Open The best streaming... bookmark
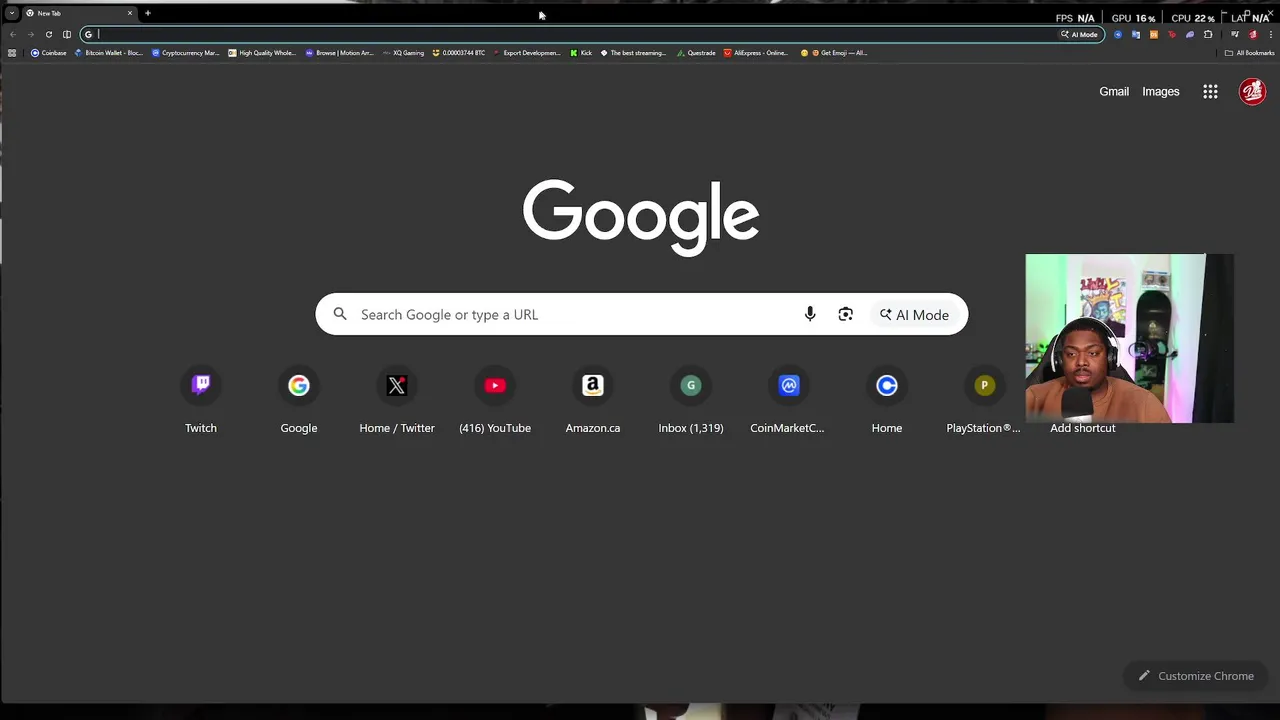The image size is (1280, 720). pos(634,53)
